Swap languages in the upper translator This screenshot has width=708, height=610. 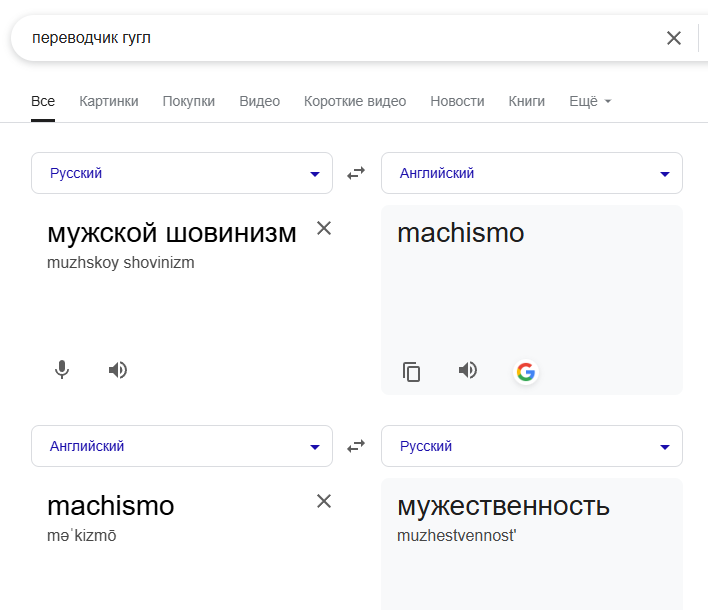point(356,173)
